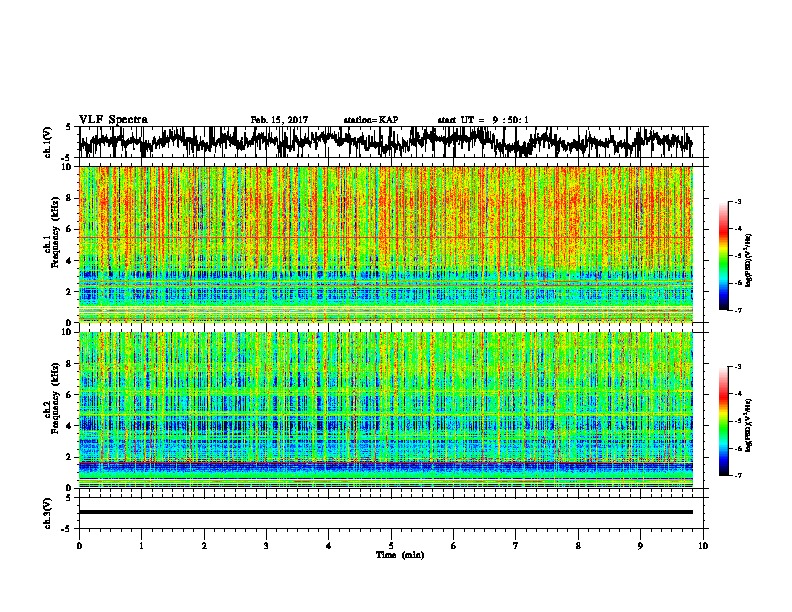Screen dimensions: 792x612
Task: Click time axis tick label "10"
Action: [703, 546]
